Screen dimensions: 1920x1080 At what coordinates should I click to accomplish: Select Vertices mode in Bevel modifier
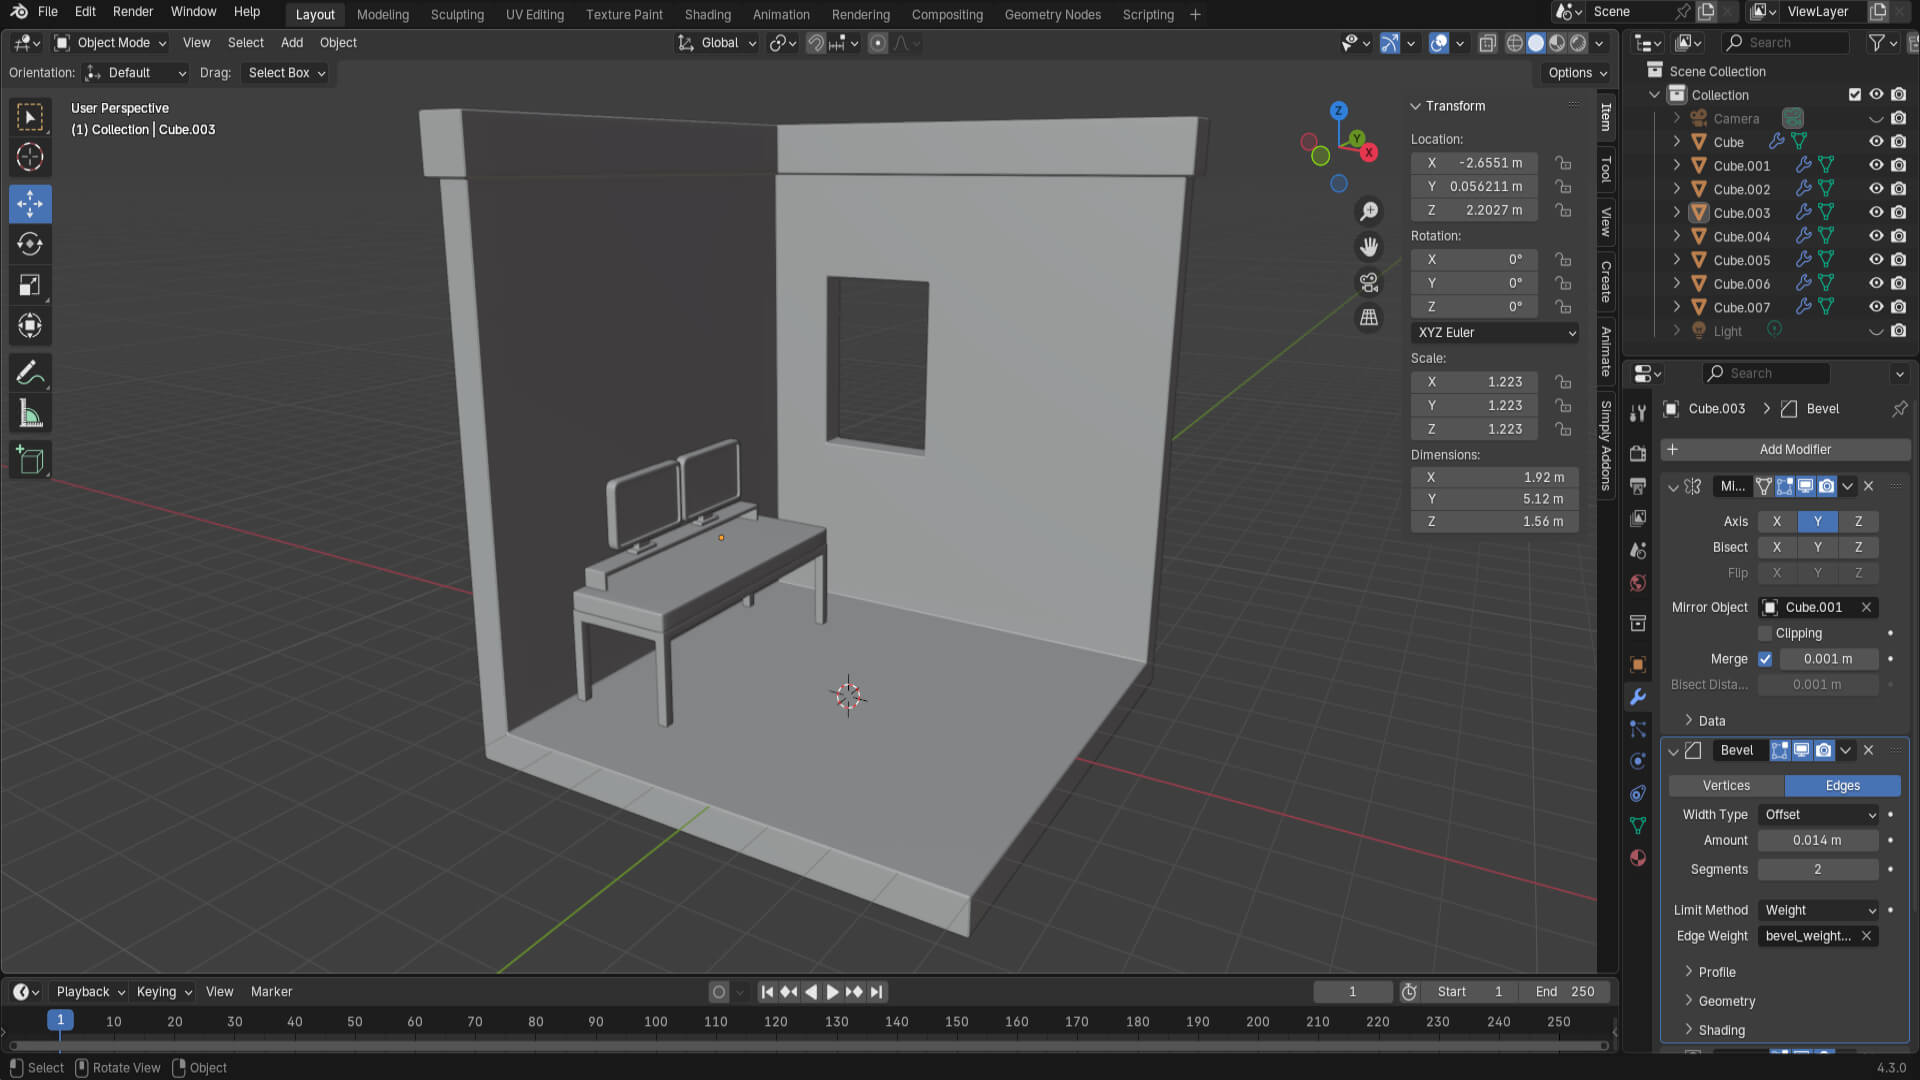coord(1726,786)
